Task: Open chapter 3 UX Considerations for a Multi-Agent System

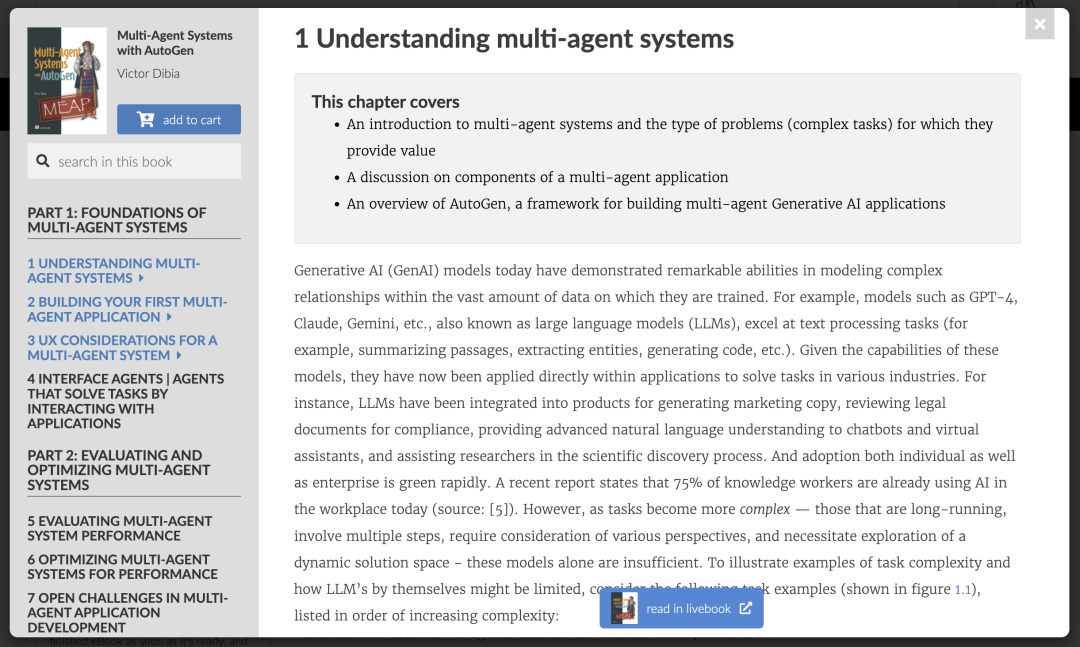Action: coord(122,348)
